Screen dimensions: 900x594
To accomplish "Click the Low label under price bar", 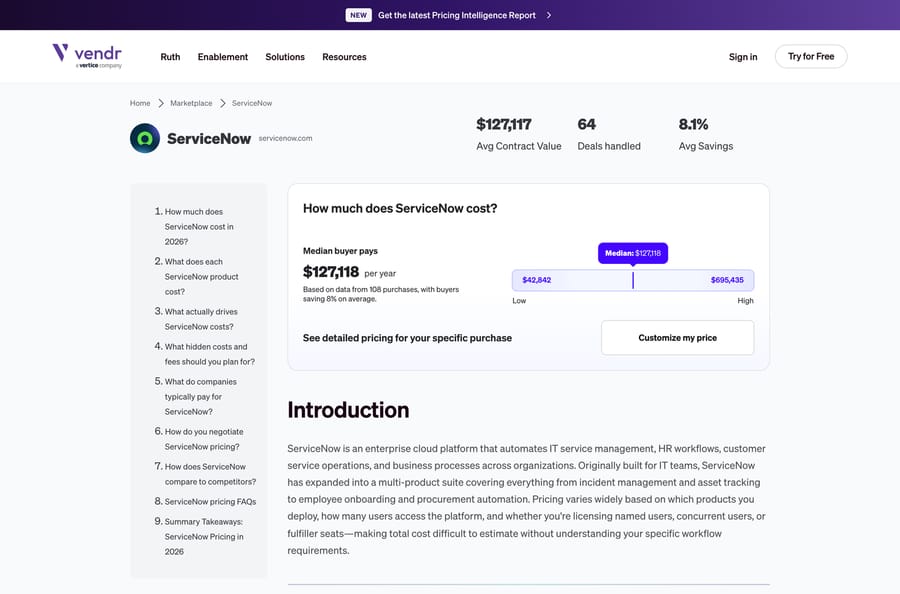I will [519, 301].
